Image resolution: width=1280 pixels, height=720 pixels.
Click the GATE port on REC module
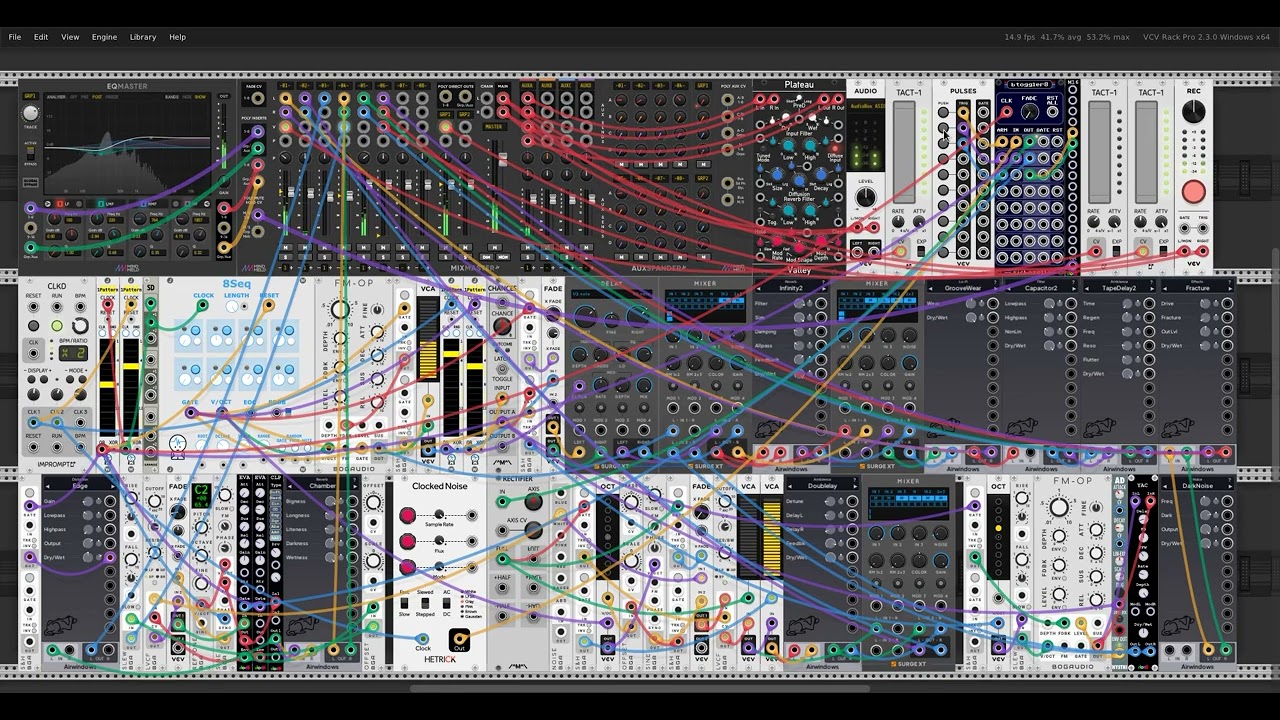point(1184,228)
